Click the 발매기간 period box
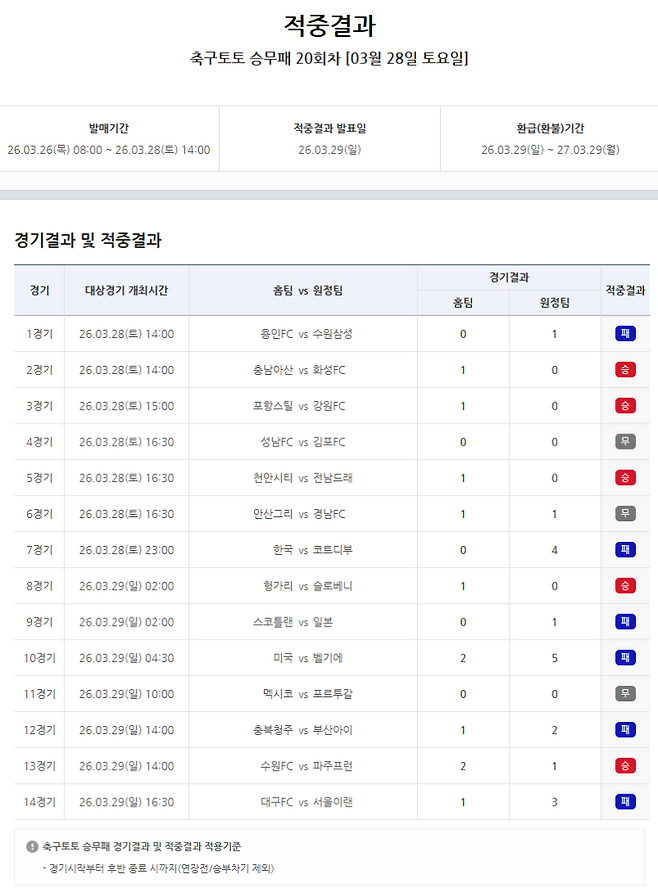This screenshot has height=888, width=658. (108, 140)
